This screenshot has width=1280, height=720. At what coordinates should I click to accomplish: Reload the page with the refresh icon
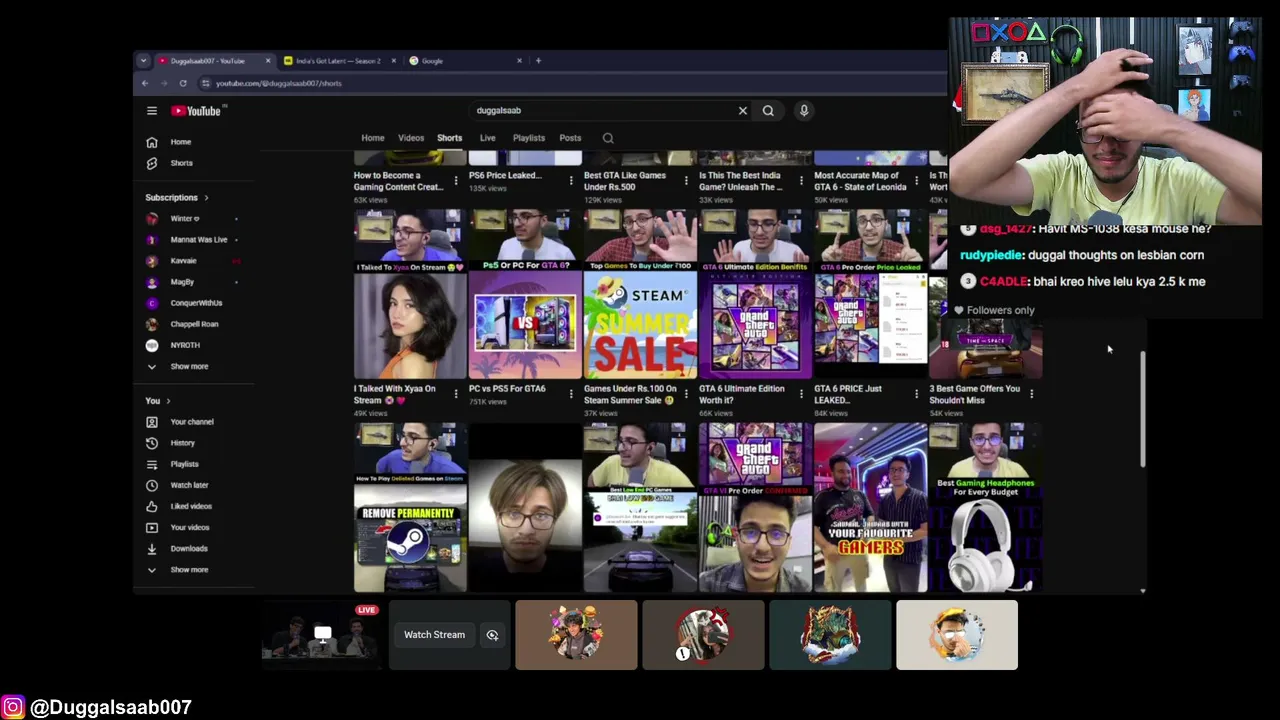pos(183,83)
